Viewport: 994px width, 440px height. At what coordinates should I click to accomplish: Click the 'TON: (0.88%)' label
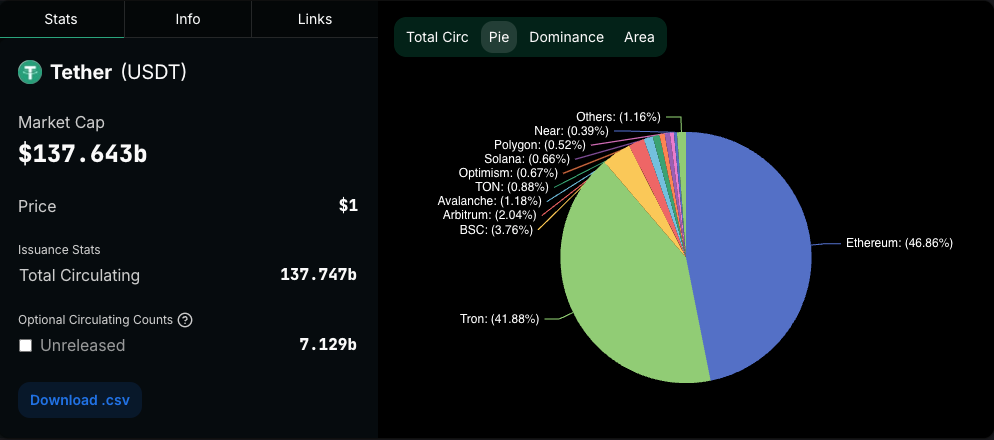coord(511,186)
